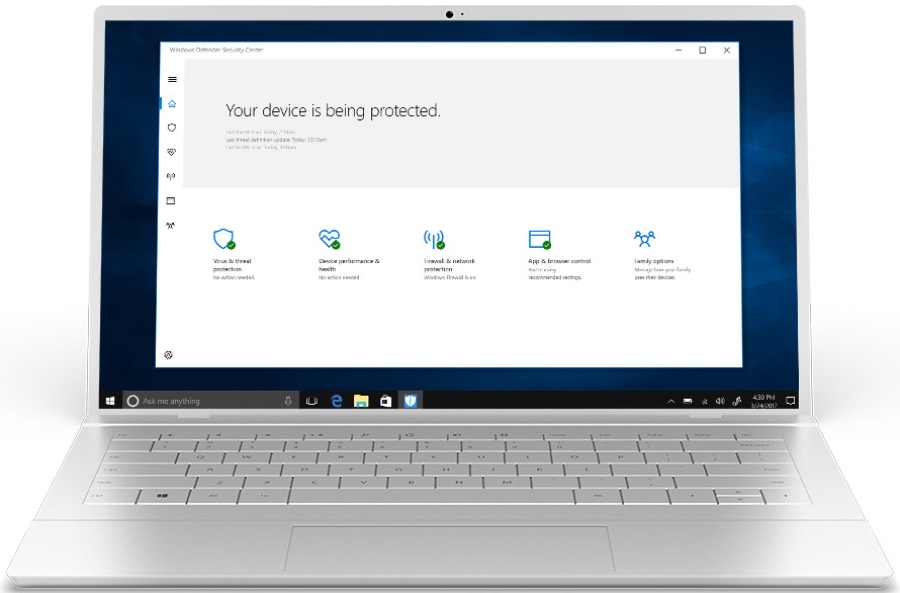Open Firewall & network protection label
The height and width of the screenshot is (593, 900).
tap(449, 265)
